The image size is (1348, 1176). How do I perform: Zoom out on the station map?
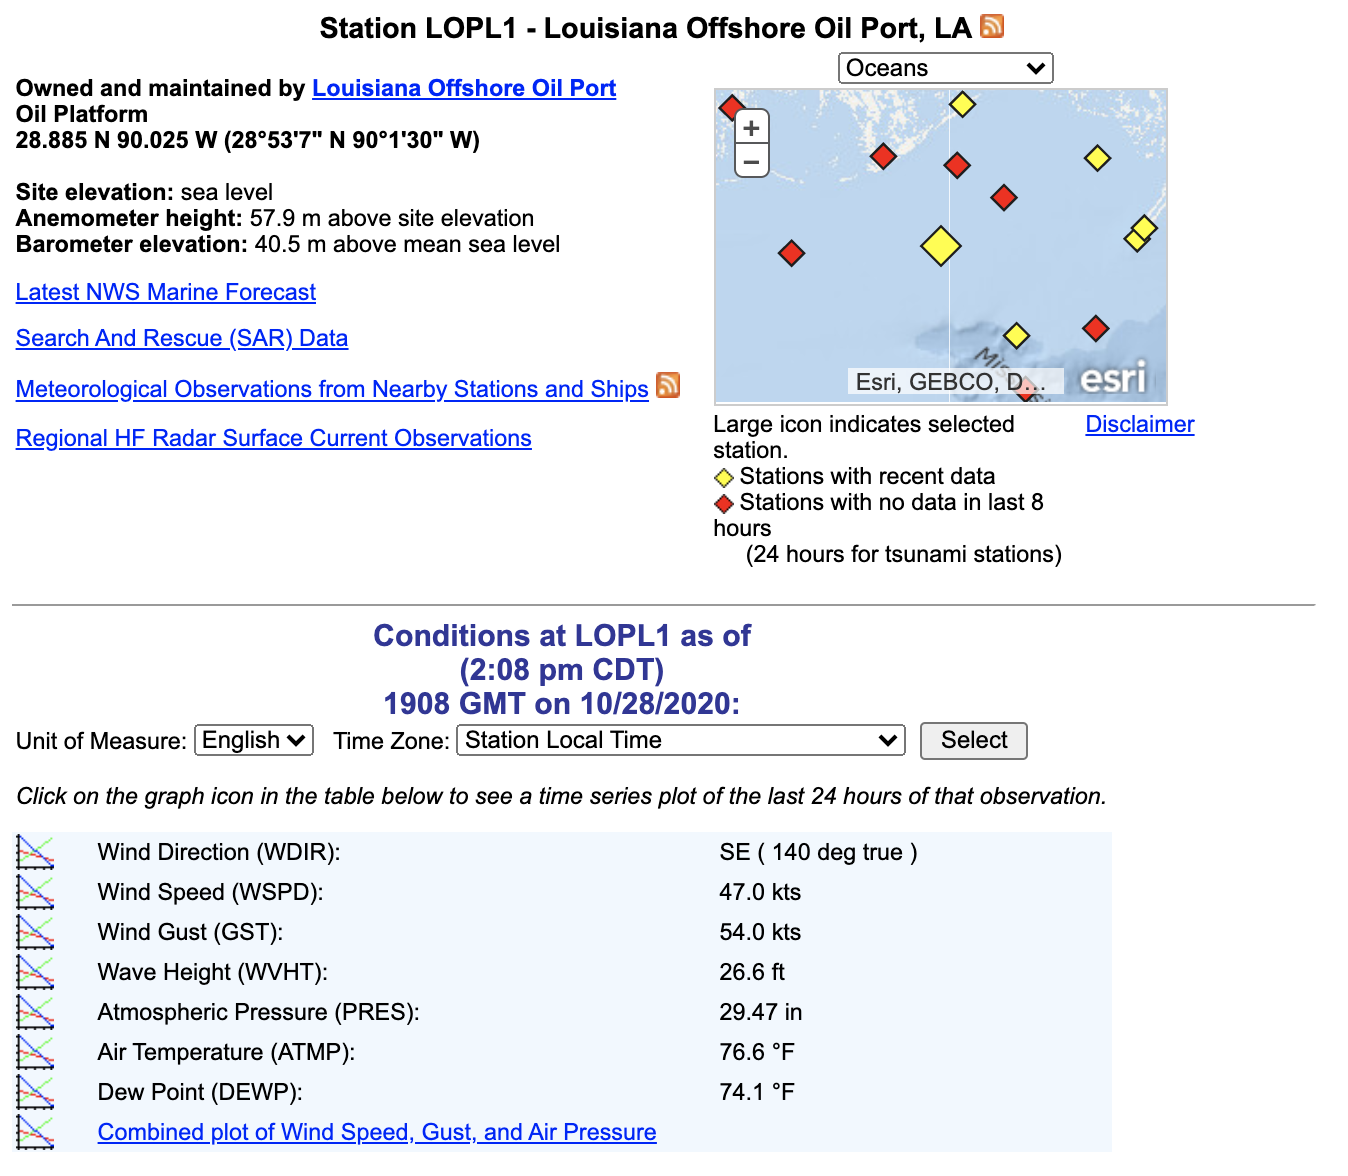pyautogui.click(x=752, y=160)
